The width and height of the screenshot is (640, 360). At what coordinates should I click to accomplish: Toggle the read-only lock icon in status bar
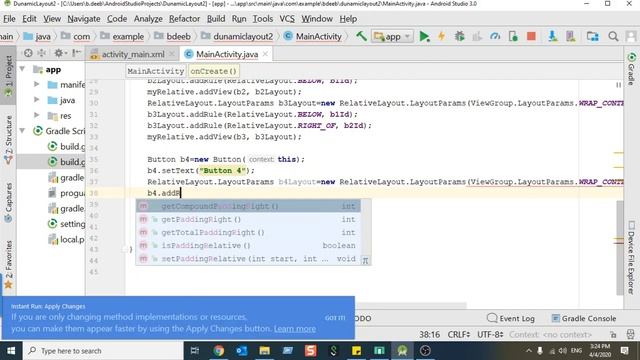(x=613, y=335)
